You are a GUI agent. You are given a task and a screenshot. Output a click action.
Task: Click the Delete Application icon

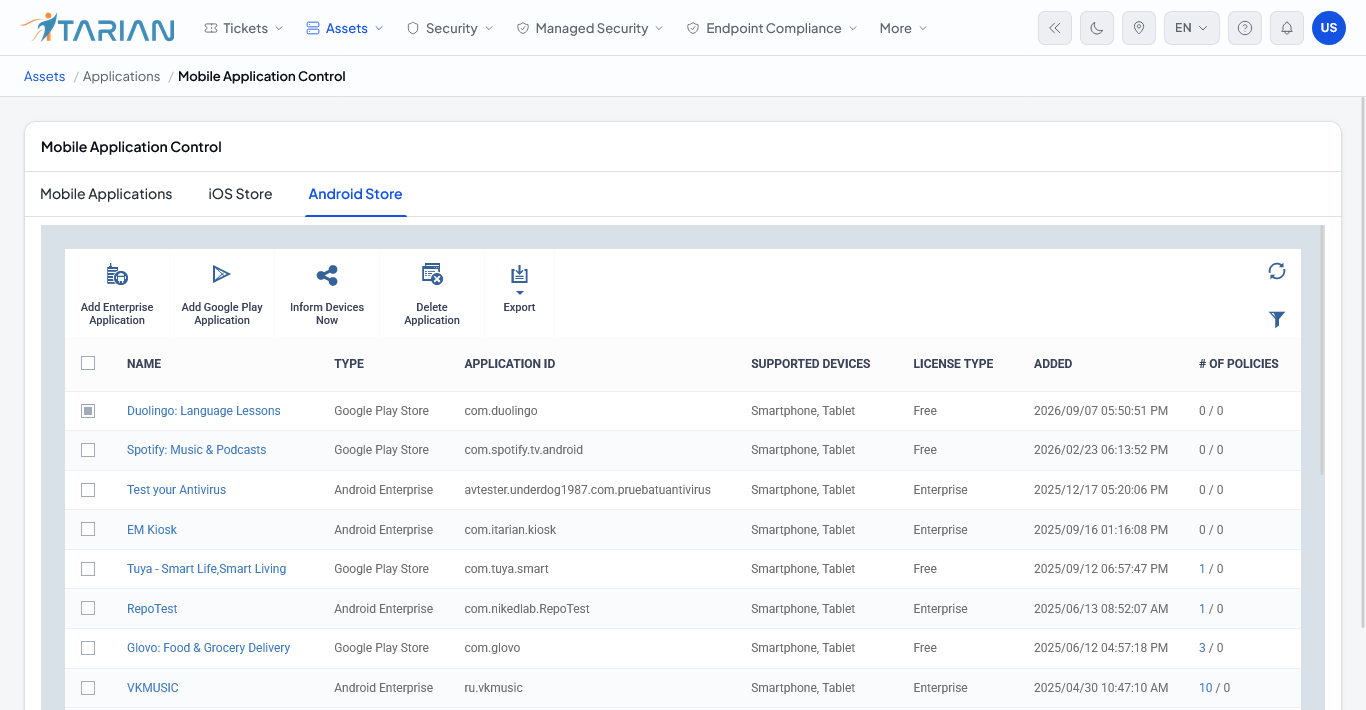(432, 274)
